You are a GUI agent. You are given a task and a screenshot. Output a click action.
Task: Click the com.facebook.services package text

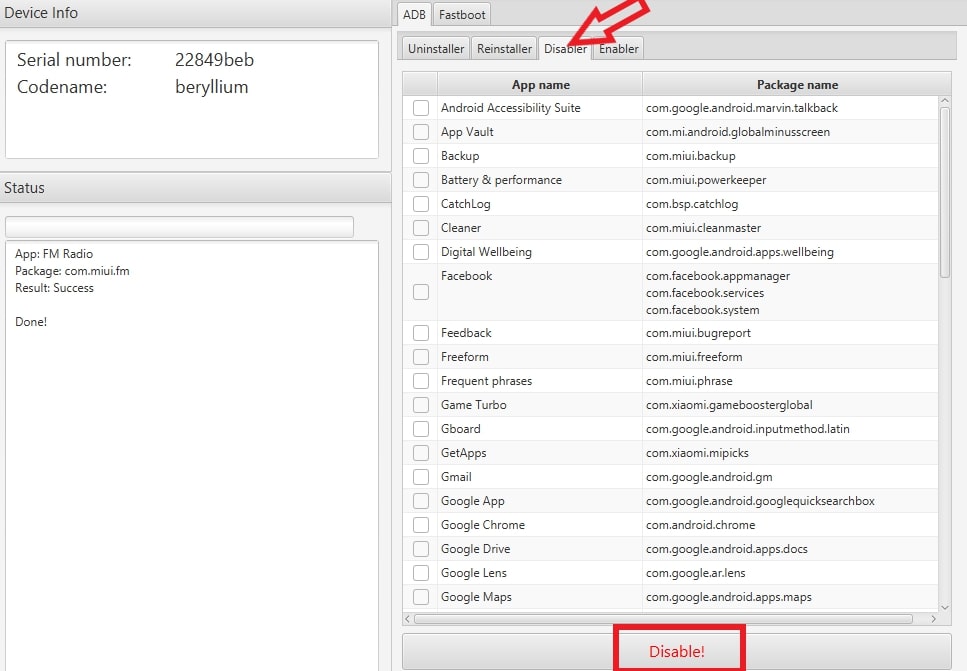[x=705, y=293]
